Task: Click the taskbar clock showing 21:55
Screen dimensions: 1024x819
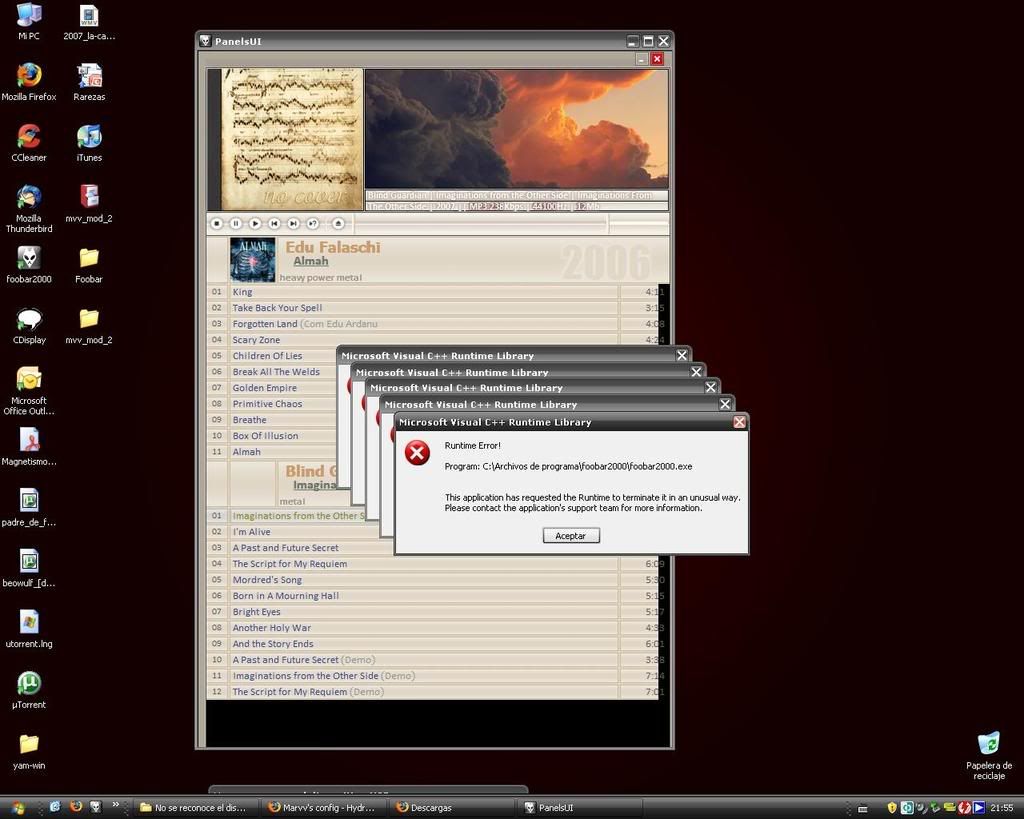Action: point(1002,808)
